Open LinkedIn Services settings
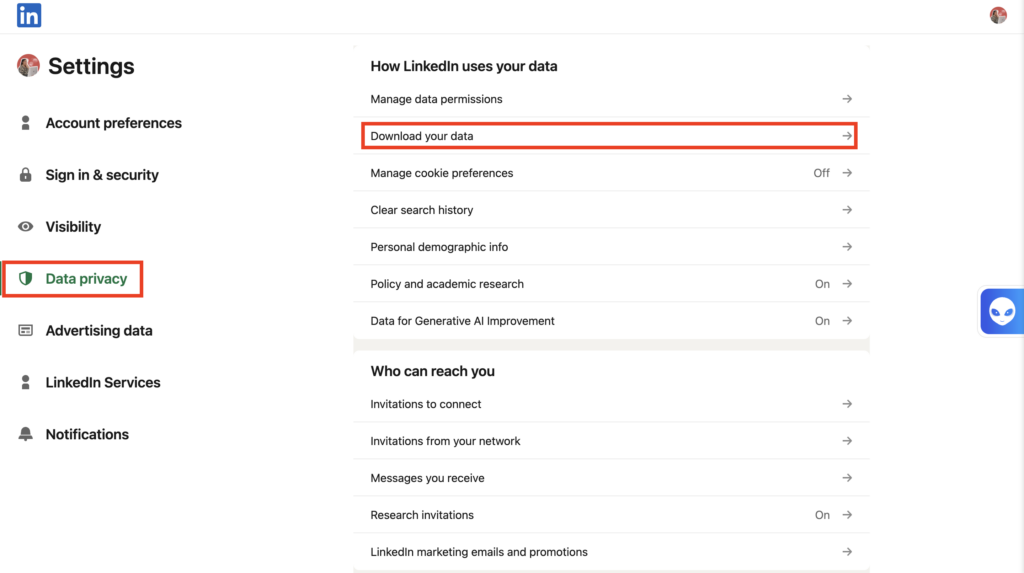The image size is (1024, 573). [103, 382]
